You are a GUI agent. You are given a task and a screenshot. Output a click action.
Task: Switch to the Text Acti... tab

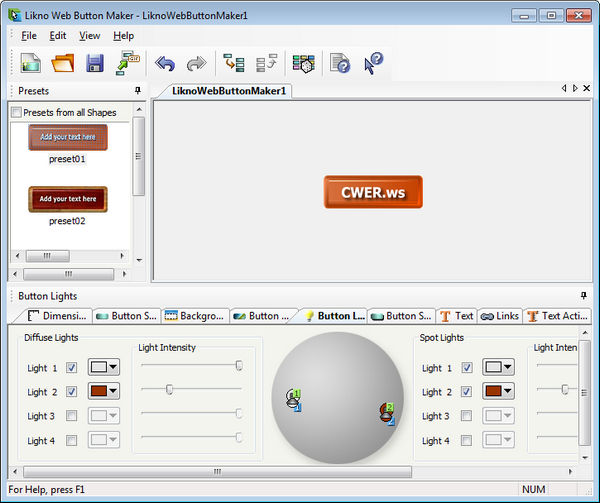click(558, 316)
